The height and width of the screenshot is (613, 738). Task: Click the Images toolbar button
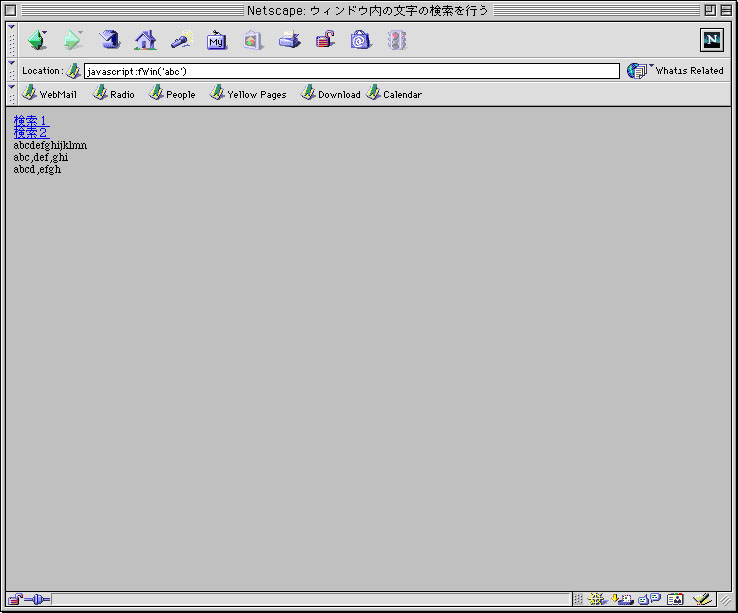tap(253, 40)
